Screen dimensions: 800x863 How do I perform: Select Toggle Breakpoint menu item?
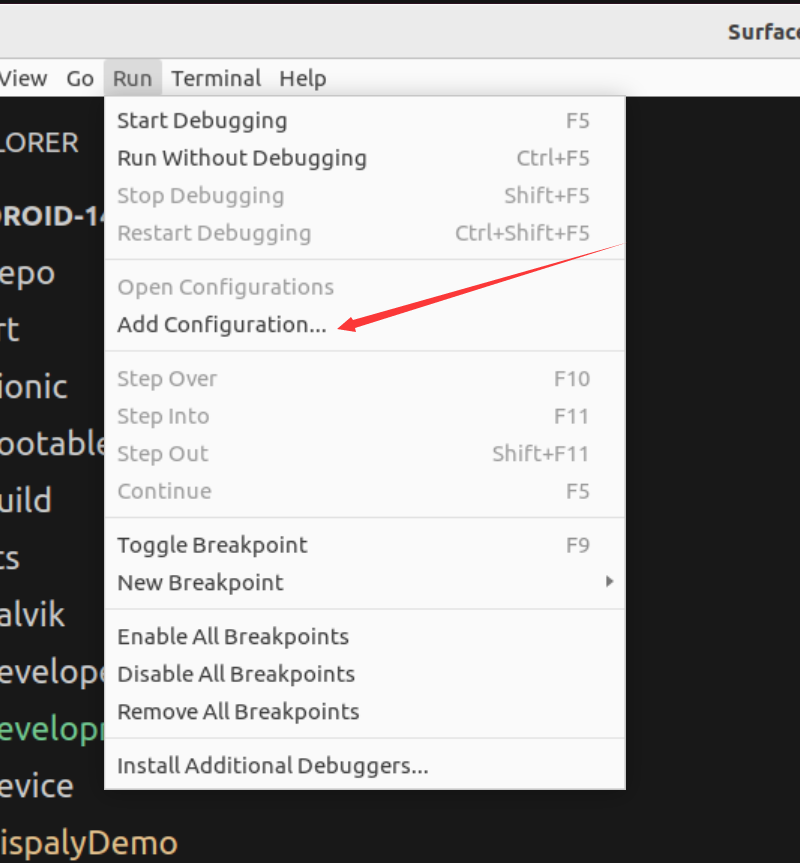[x=212, y=545]
